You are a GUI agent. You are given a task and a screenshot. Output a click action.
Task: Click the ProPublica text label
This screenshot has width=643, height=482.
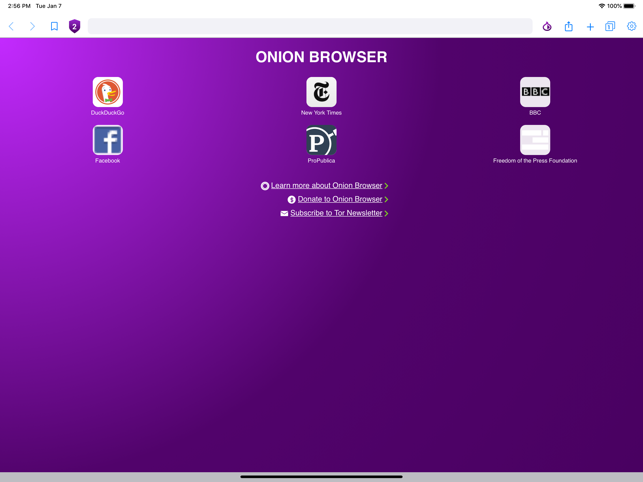[x=322, y=161]
